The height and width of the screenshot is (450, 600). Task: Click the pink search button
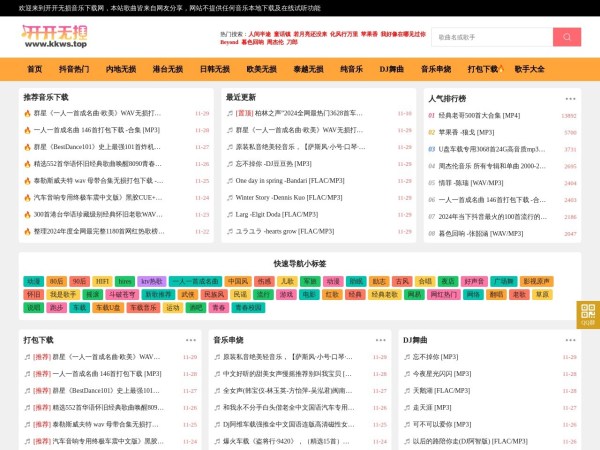click(x=566, y=37)
